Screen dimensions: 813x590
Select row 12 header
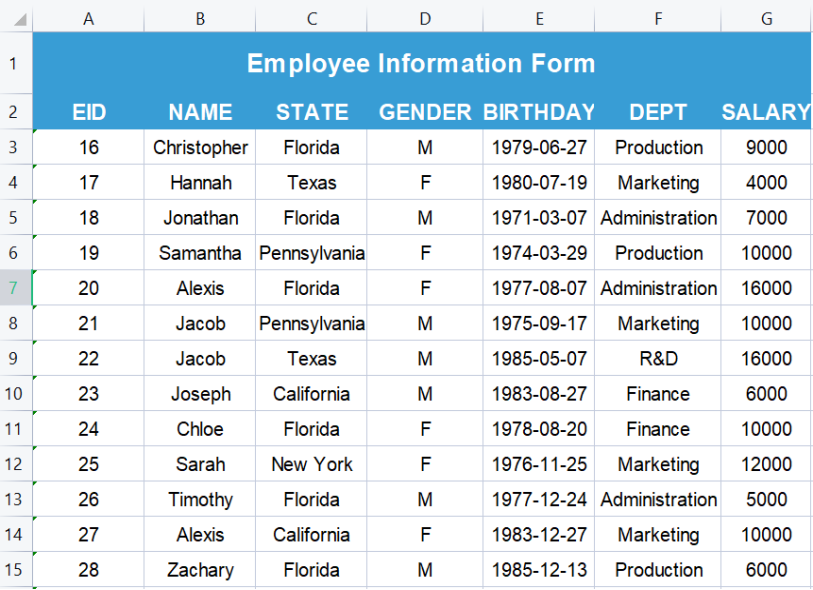coord(15,464)
